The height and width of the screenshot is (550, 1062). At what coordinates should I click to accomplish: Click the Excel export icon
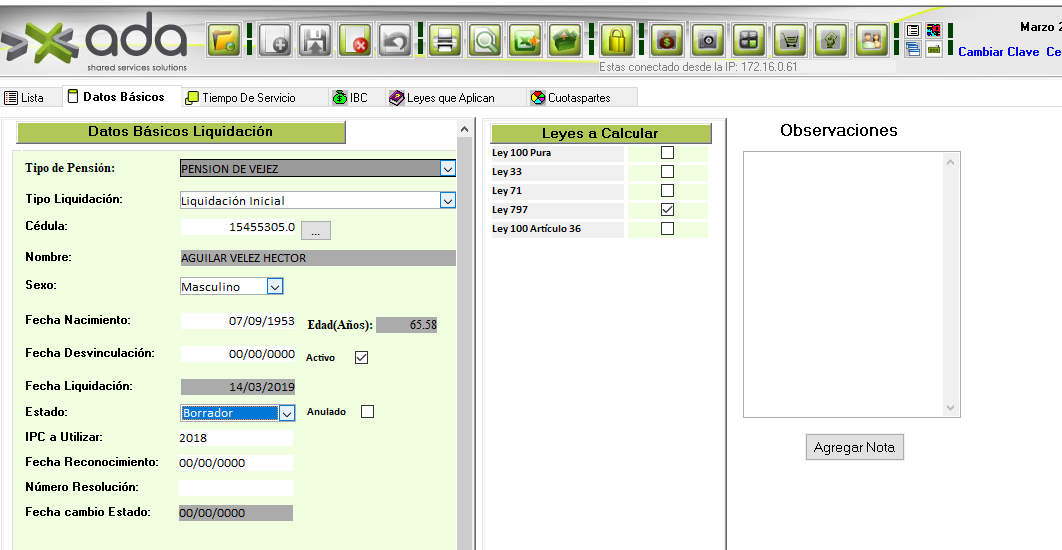(x=525, y=41)
